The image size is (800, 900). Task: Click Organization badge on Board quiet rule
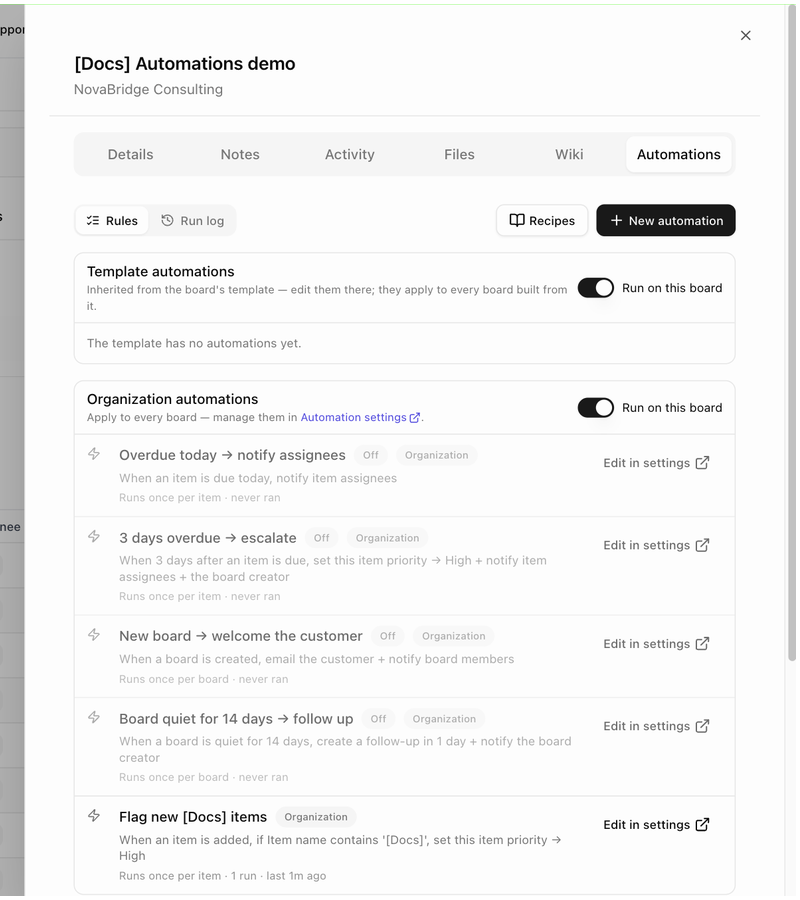click(x=446, y=721)
